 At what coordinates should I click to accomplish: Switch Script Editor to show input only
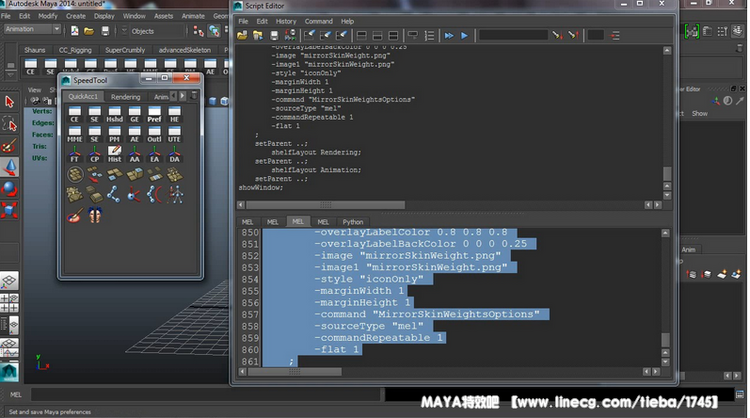377,35
